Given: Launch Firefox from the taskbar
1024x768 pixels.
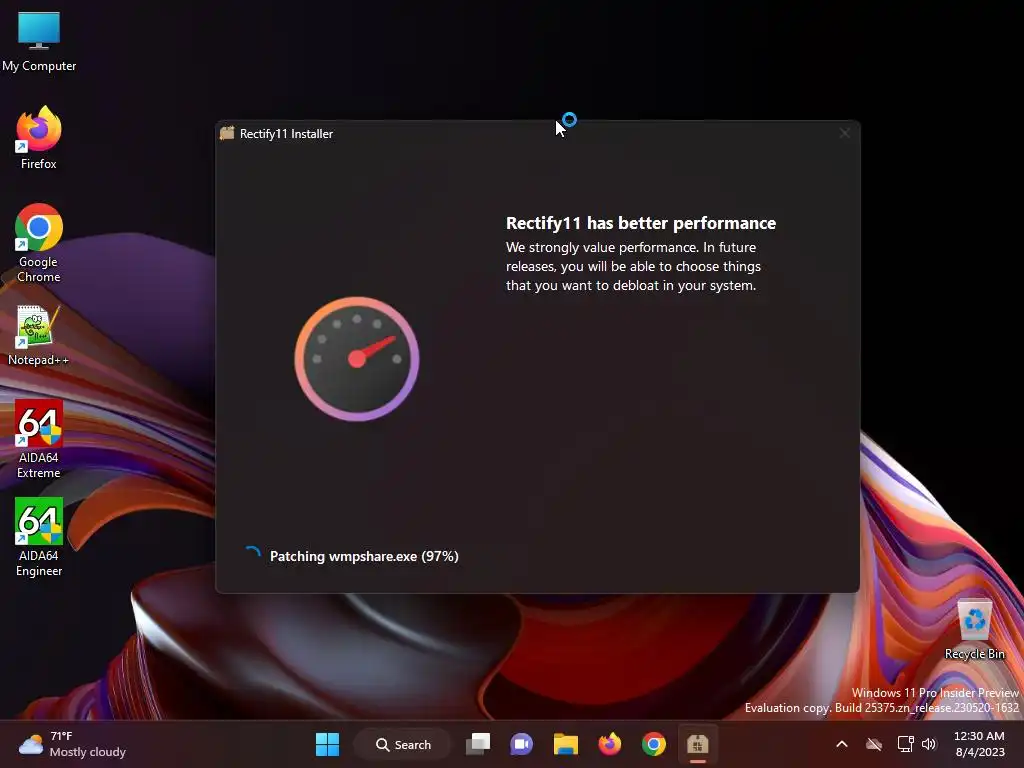Looking at the screenshot, I should [609, 744].
